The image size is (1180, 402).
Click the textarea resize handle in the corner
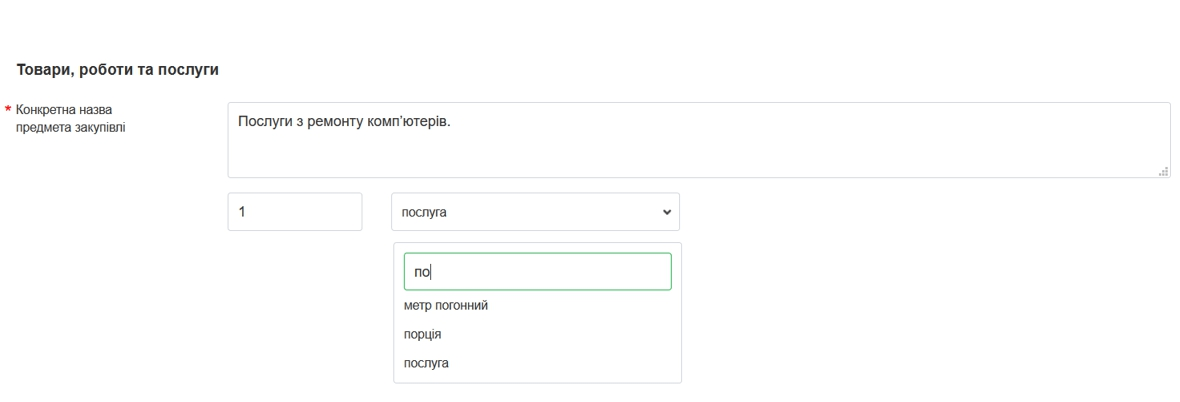click(x=1163, y=171)
